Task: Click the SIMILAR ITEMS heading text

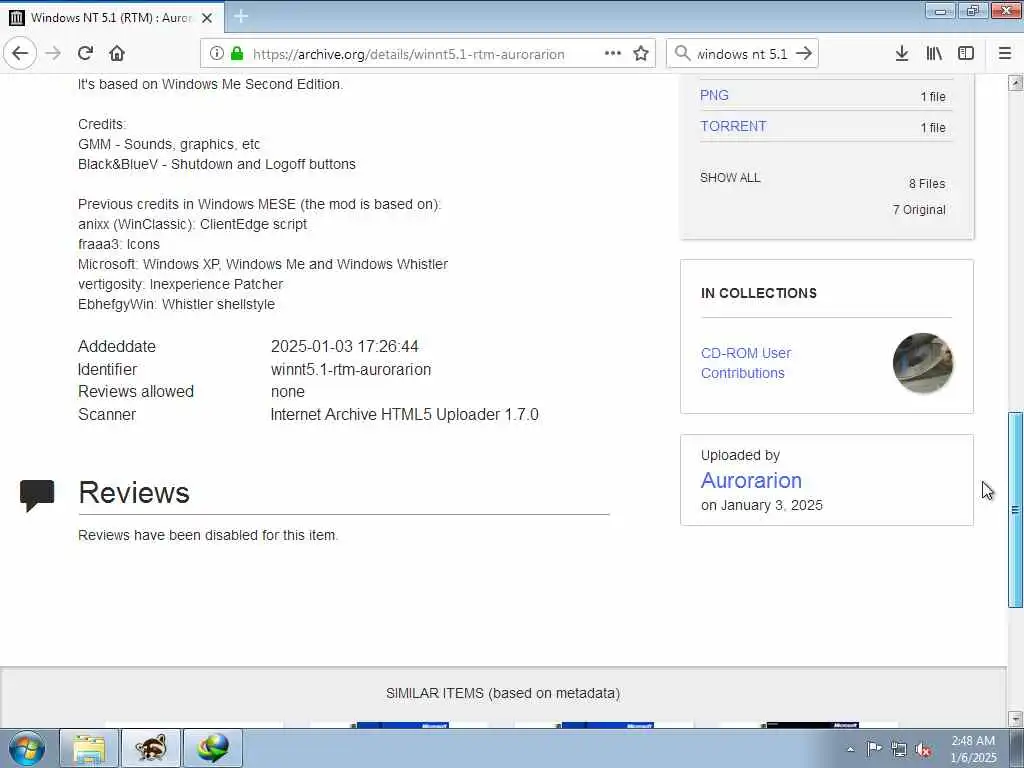Action: point(503,694)
